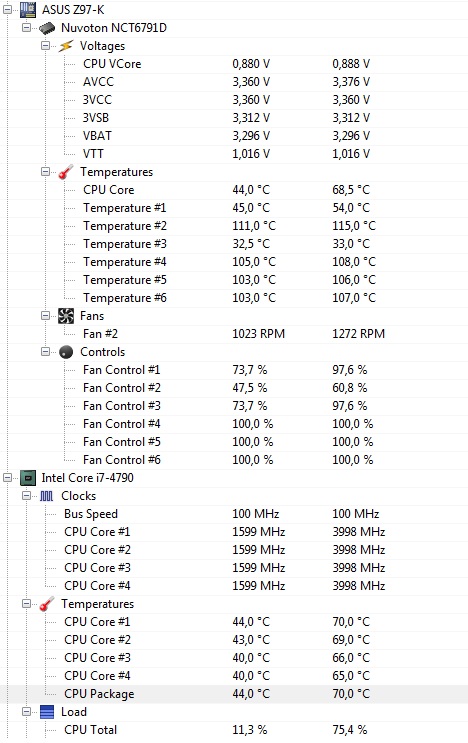
Task: Click the 0,888 V CPU VCore max value
Action: (351, 64)
